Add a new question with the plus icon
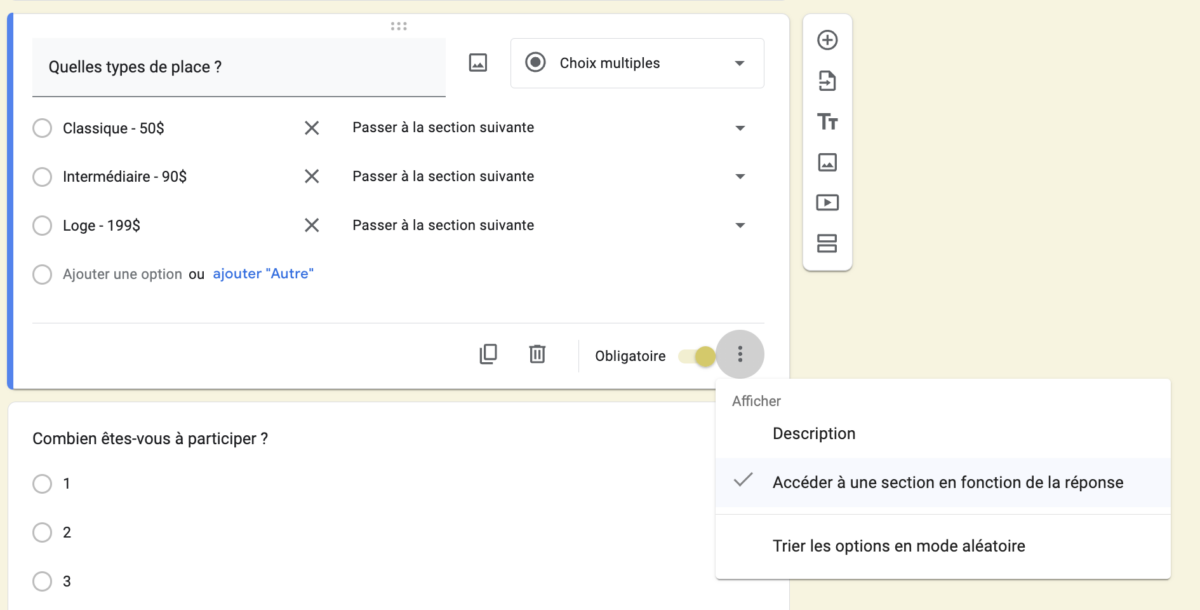This screenshot has height=610, width=1200. (827, 40)
